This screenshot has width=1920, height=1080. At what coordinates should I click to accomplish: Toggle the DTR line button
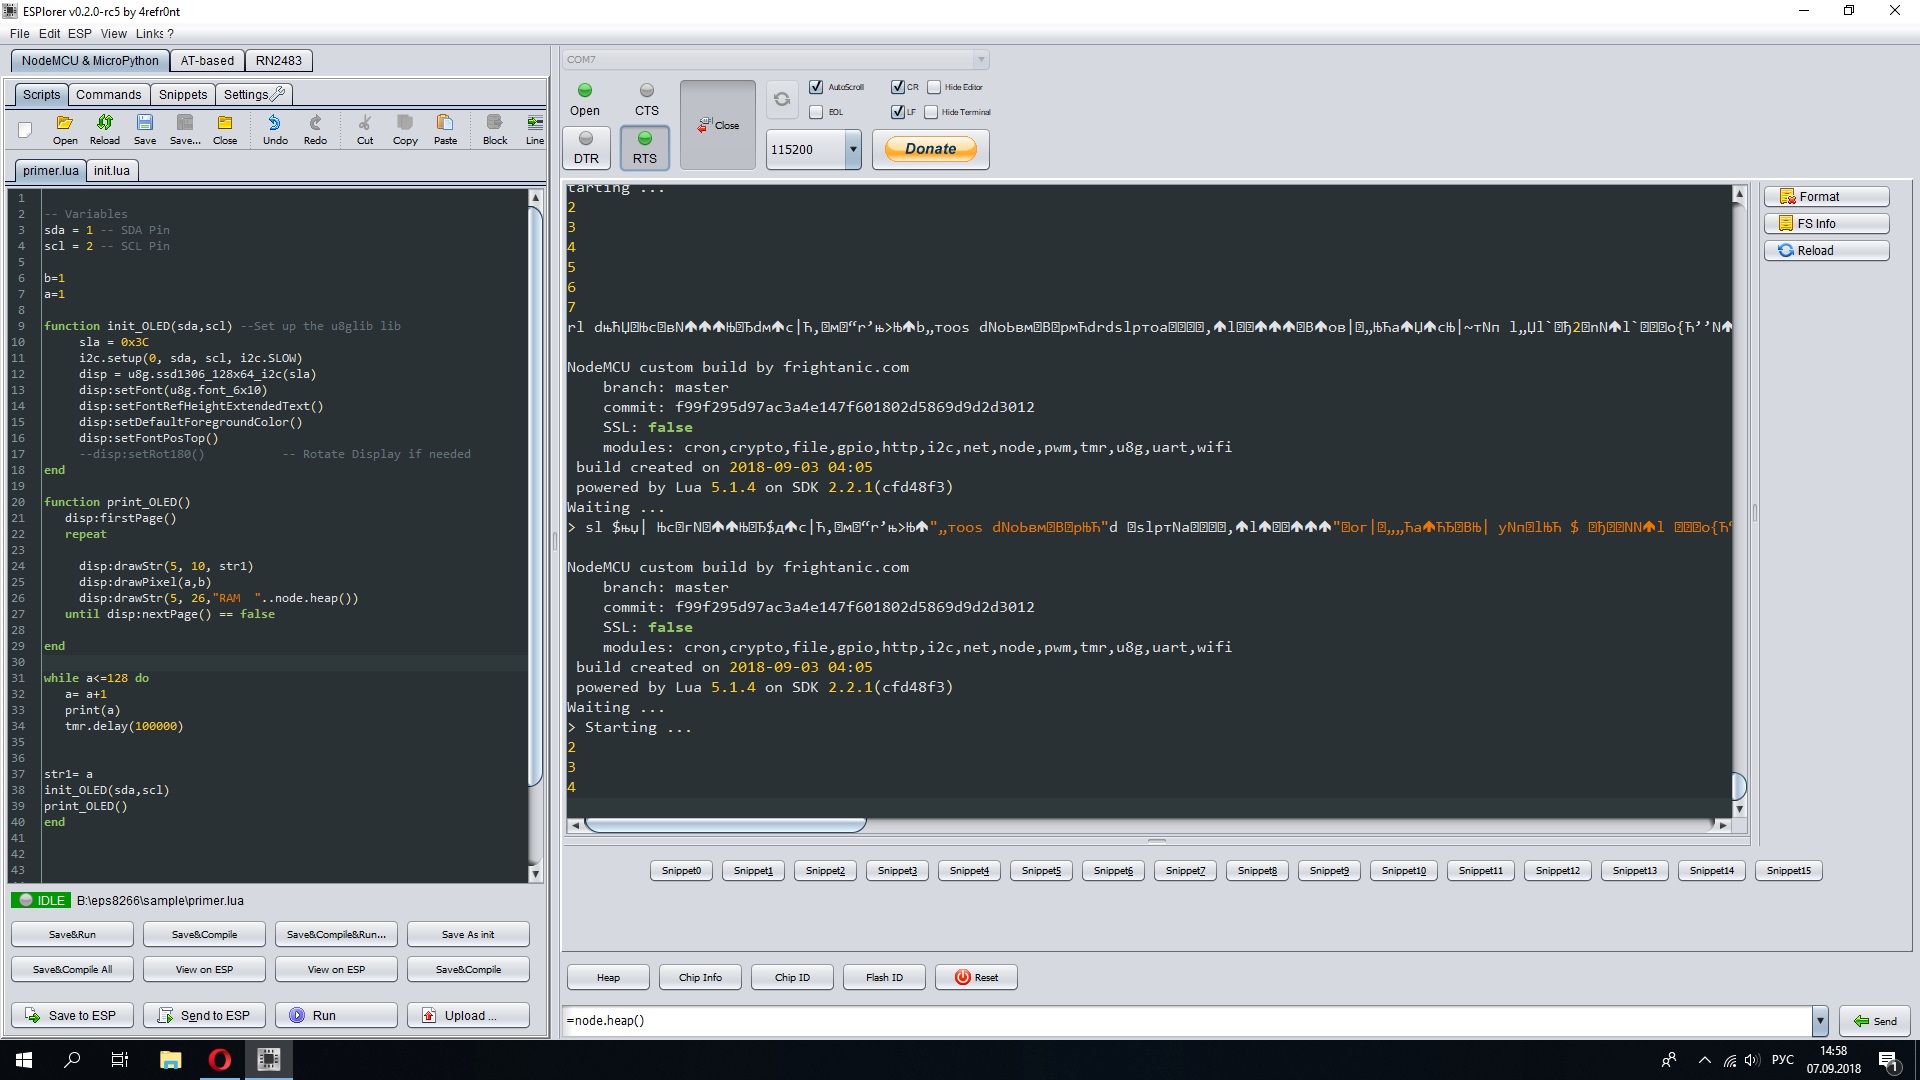(586, 148)
